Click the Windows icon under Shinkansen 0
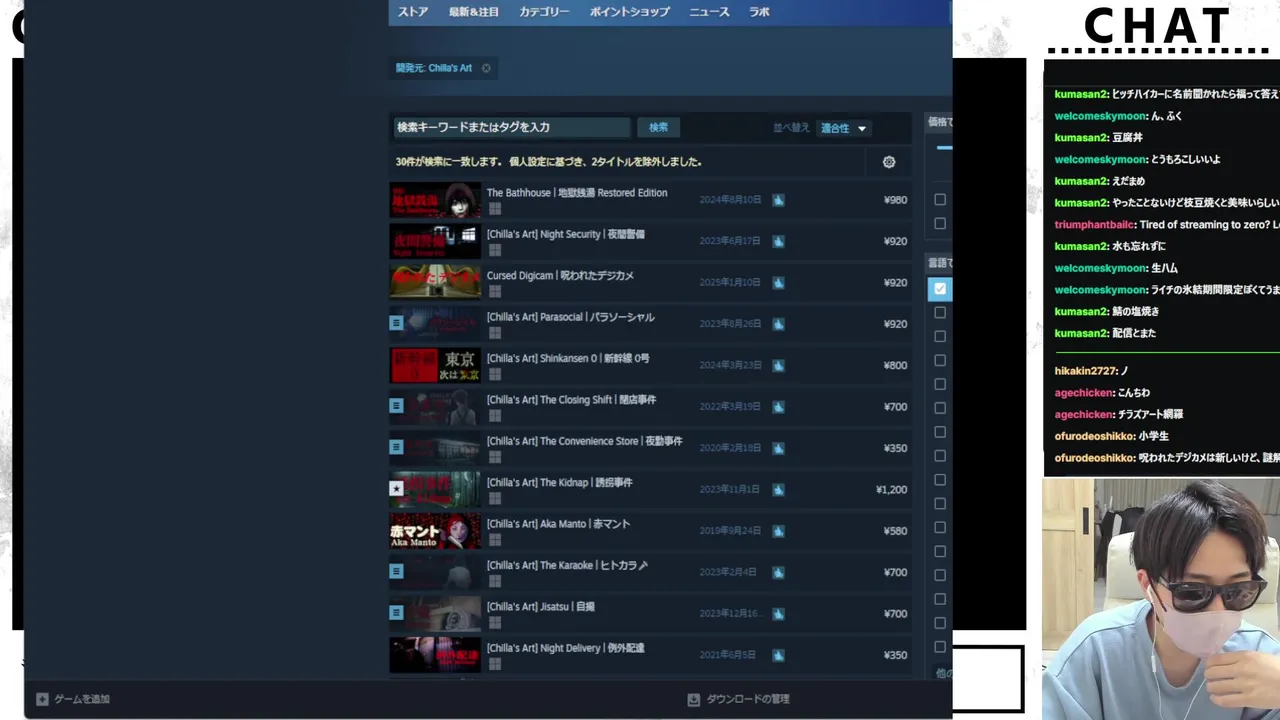This screenshot has height=720, width=1280. (494, 374)
